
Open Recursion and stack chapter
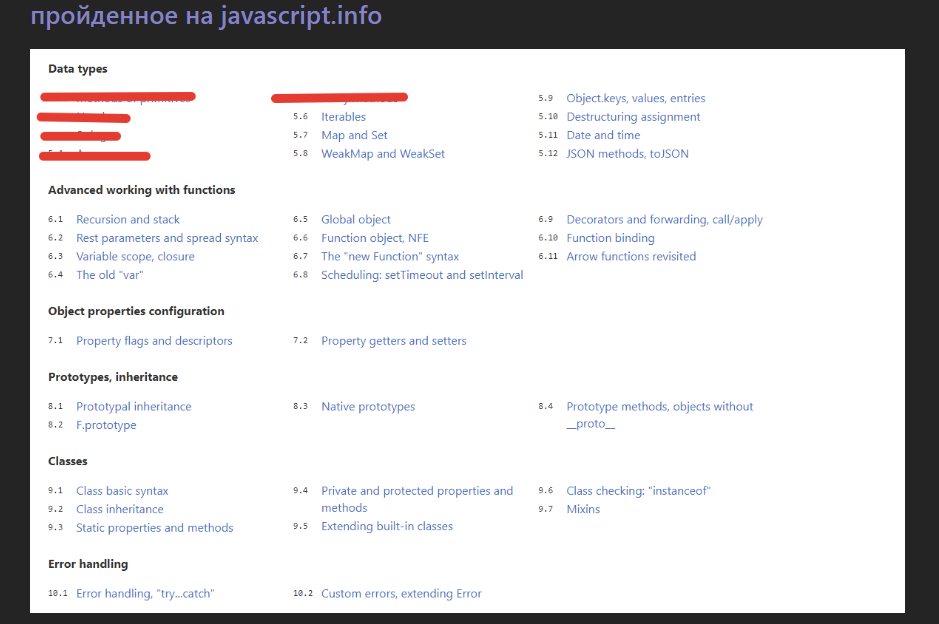128,220
